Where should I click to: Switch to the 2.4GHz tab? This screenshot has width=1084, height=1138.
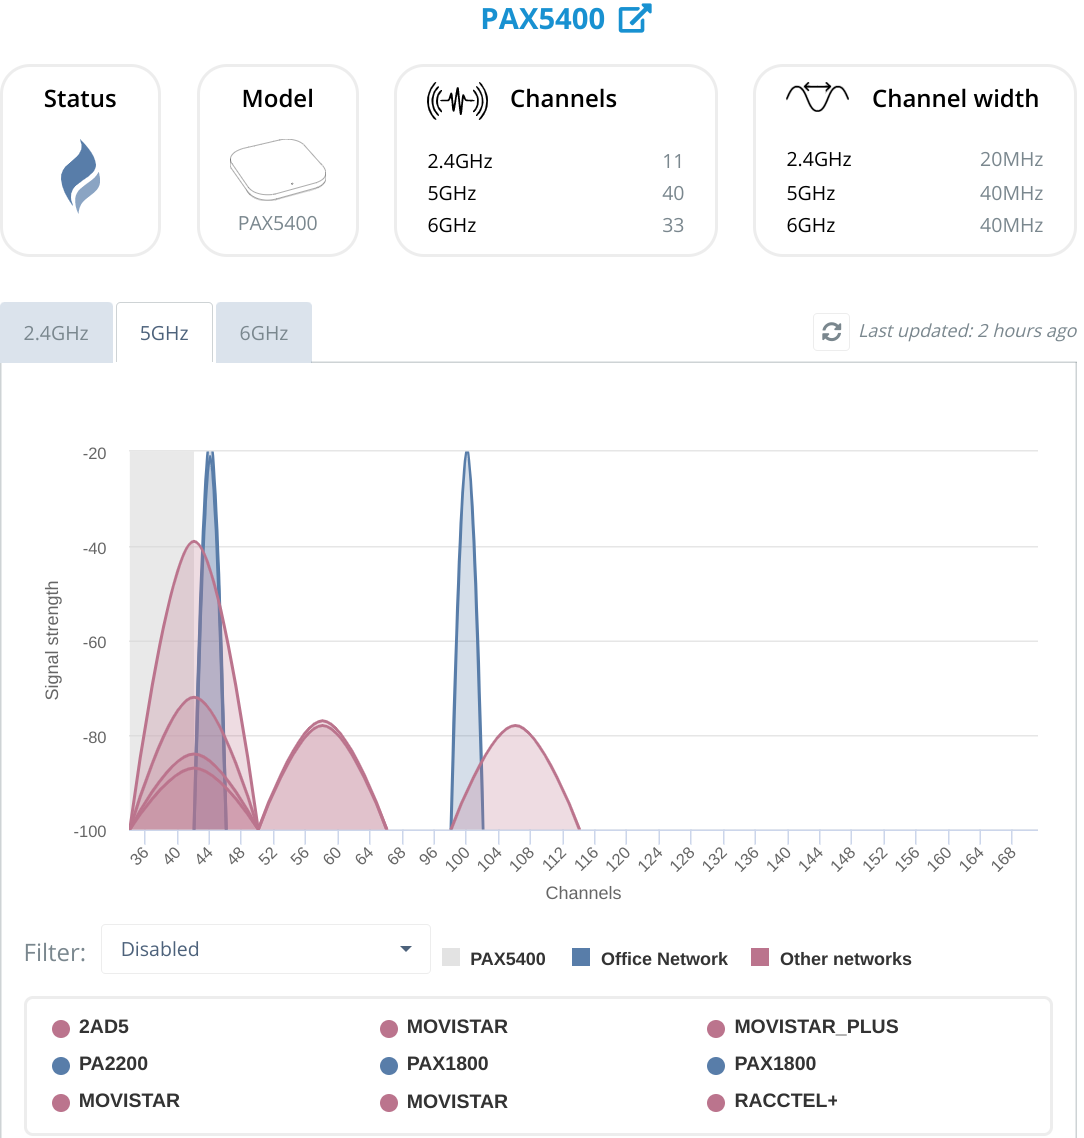click(x=56, y=333)
